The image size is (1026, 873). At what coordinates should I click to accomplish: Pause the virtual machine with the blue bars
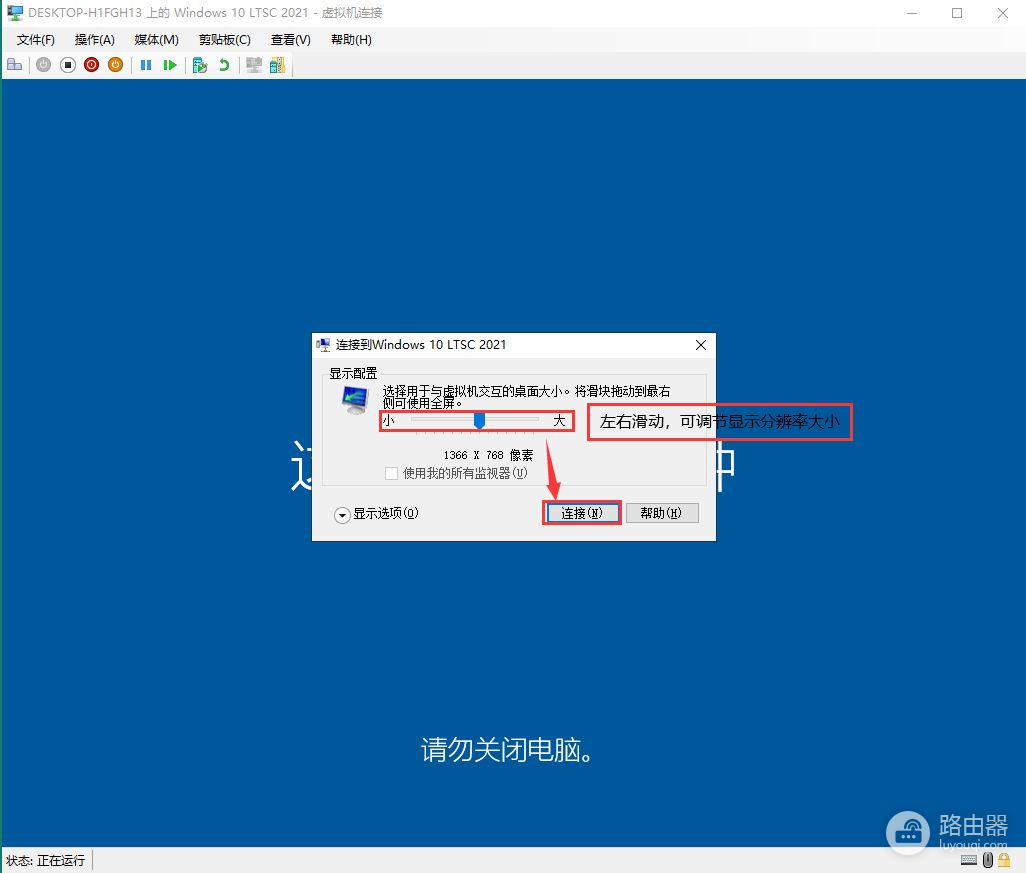tap(146, 65)
